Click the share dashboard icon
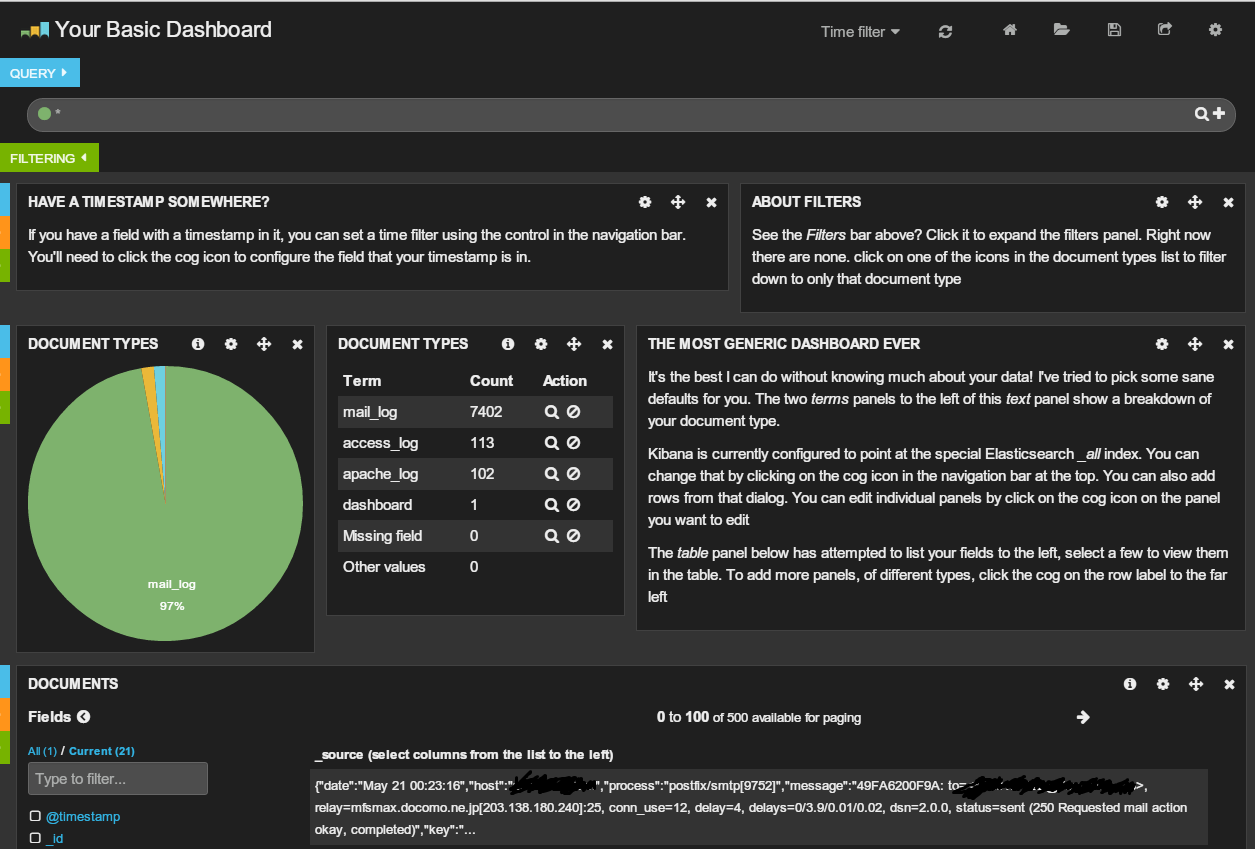Screen dimensions: 1255x849 coord(1165,31)
